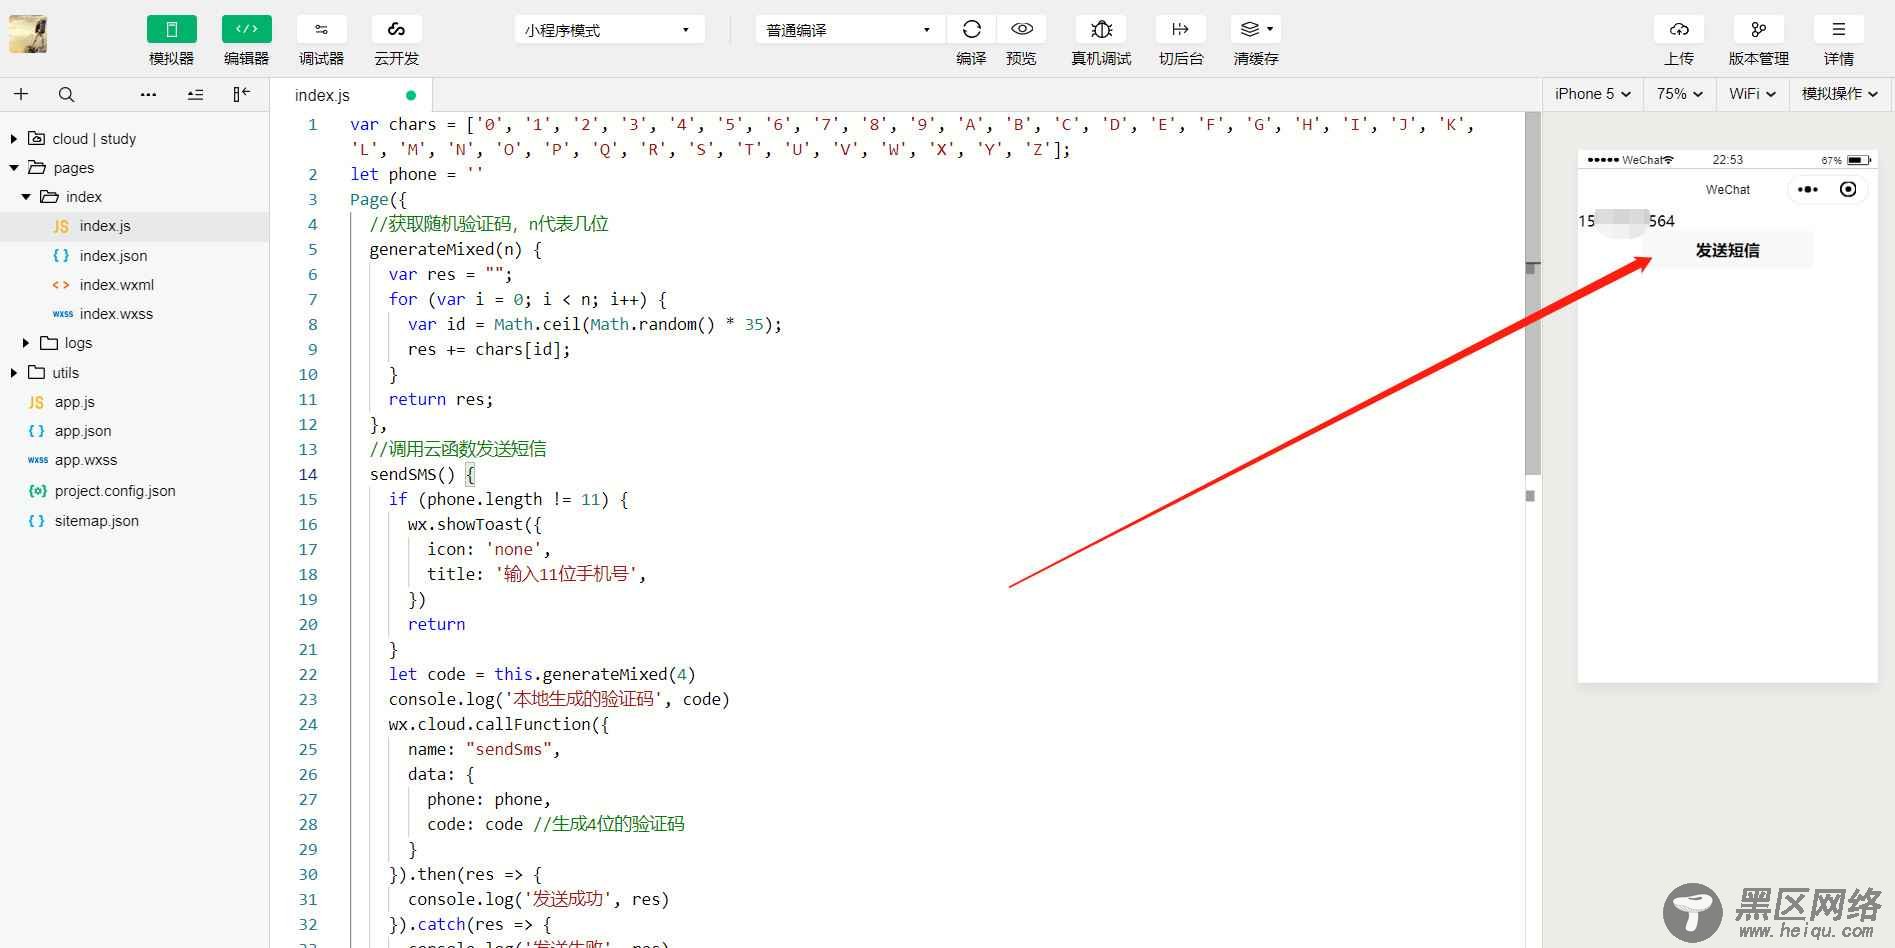The width and height of the screenshot is (1895, 948).
Task: Click the 预览 preview eye icon
Action: [1021, 30]
